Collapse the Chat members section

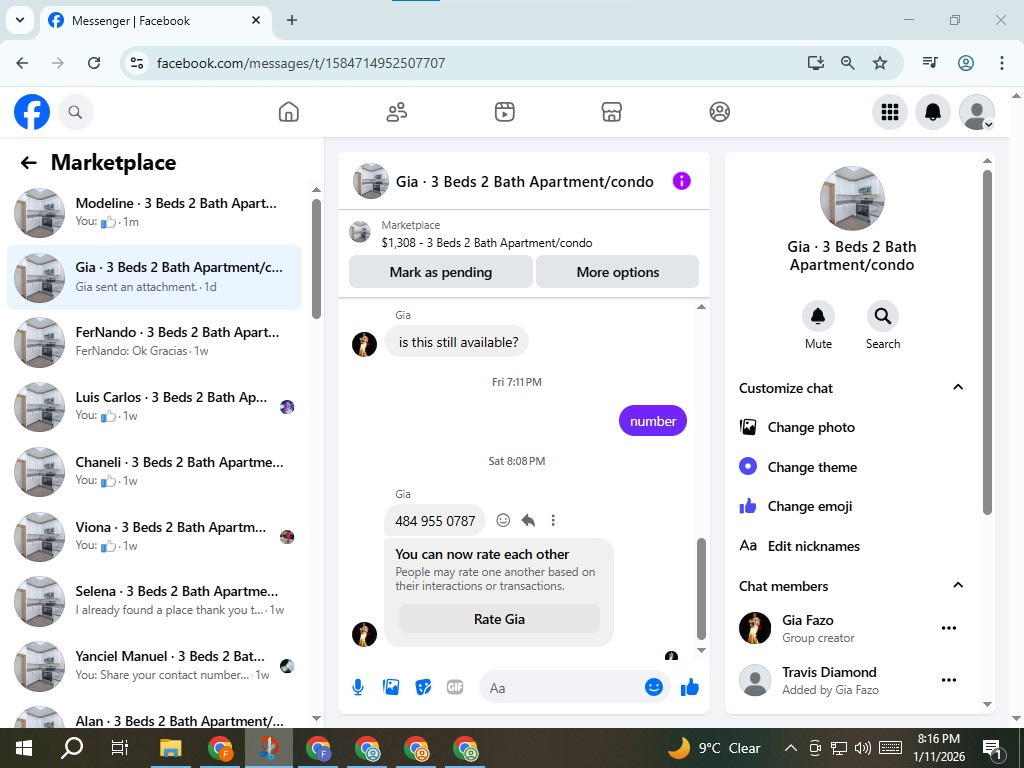point(957,585)
